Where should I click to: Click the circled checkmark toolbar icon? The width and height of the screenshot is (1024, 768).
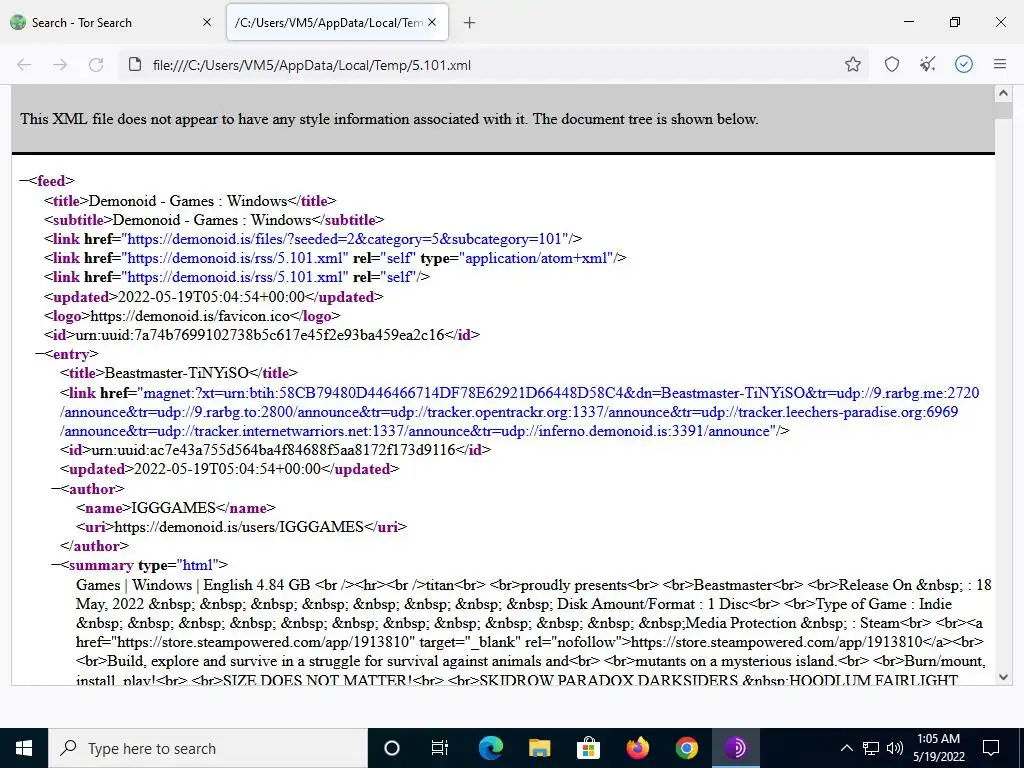tap(964, 64)
